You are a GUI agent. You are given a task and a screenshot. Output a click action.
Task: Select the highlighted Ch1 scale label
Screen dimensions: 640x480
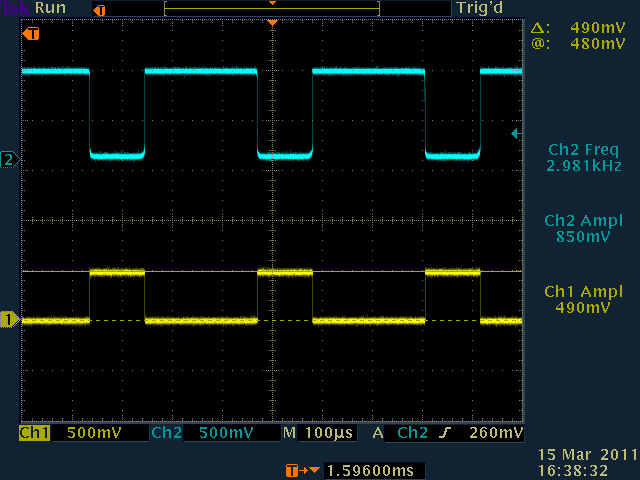pyautogui.click(x=35, y=434)
